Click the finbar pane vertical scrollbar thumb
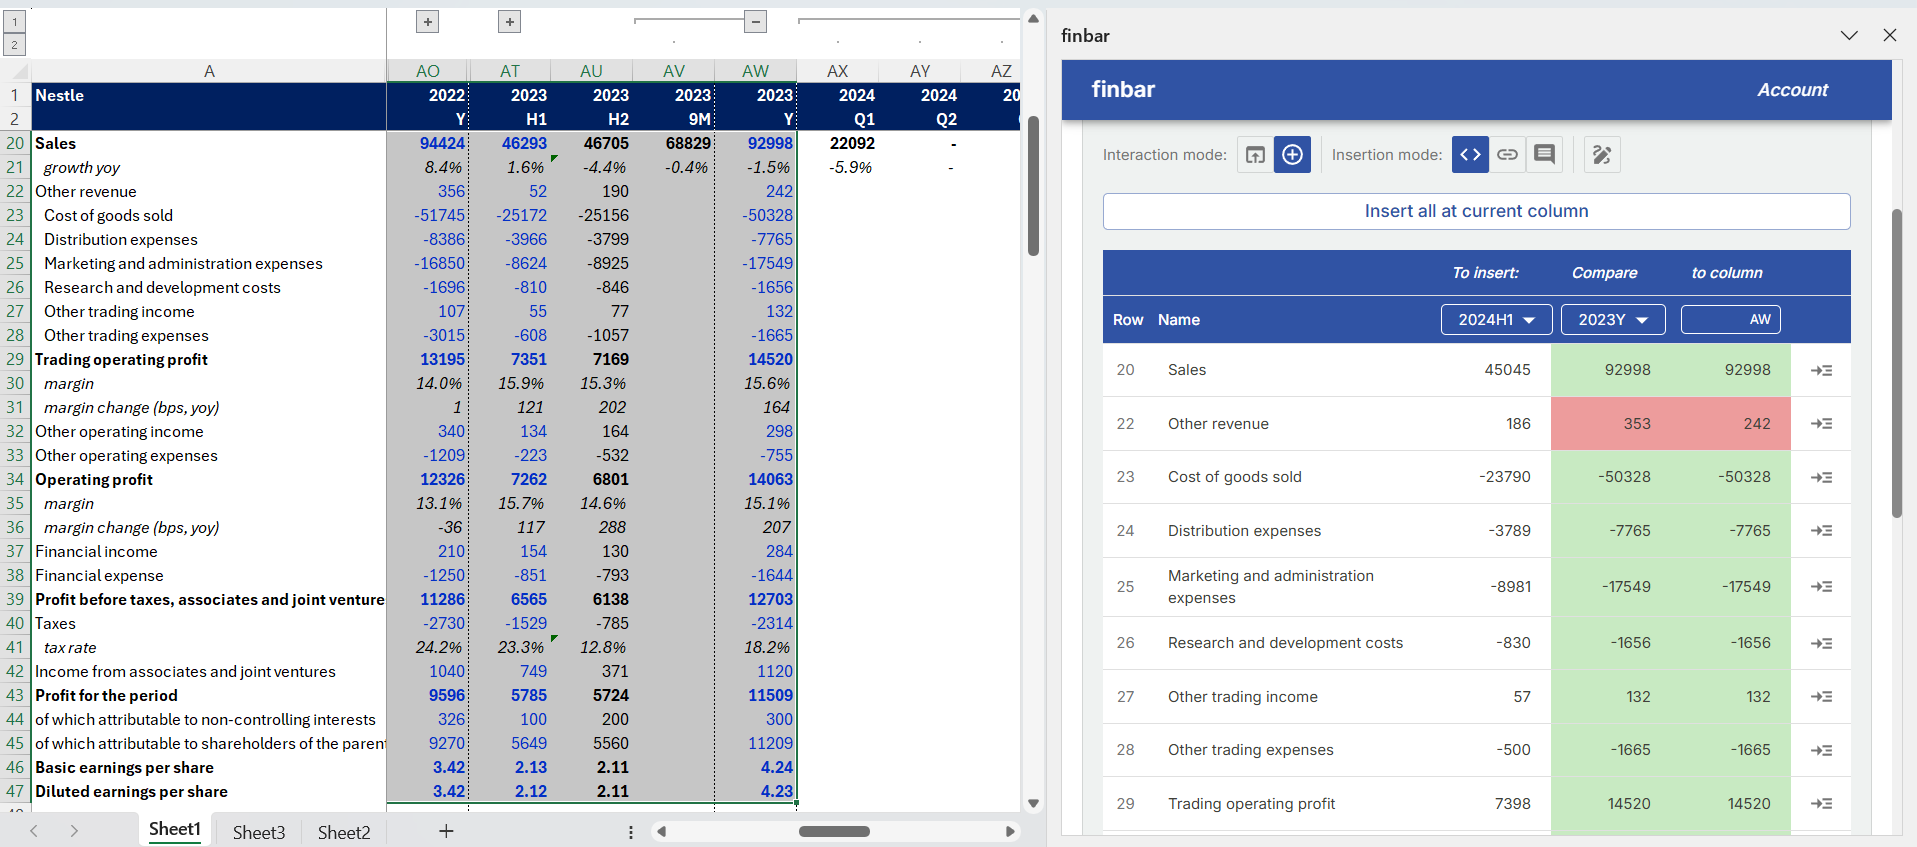Screen dimensions: 1917x847 [x=1896, y=363]
